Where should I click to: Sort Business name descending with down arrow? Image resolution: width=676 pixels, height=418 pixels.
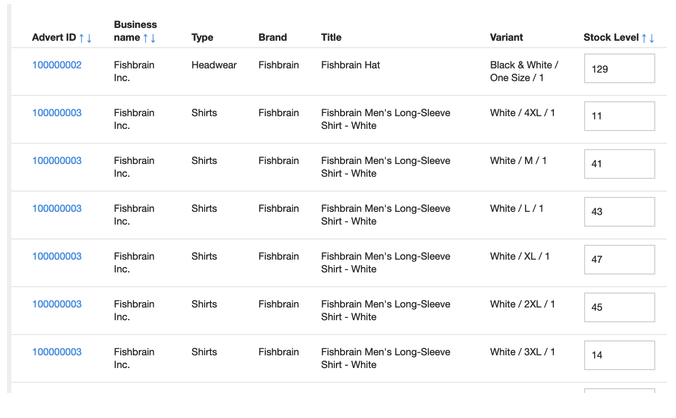point(153,38)
